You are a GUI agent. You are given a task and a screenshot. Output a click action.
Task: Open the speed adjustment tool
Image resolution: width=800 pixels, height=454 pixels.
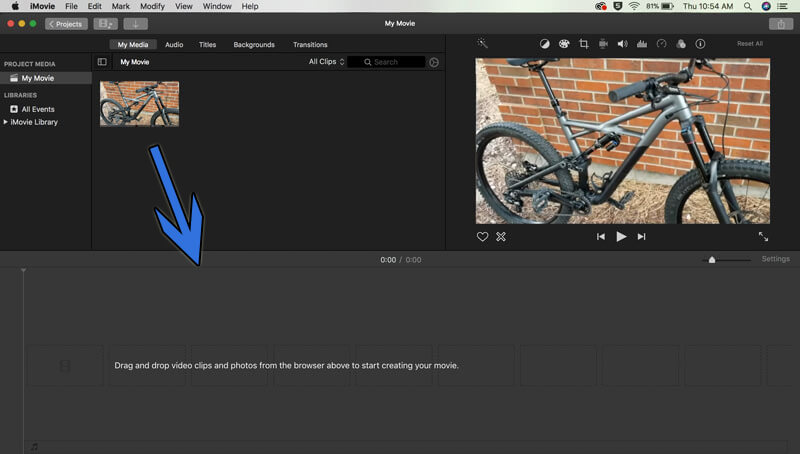point(661,44)
